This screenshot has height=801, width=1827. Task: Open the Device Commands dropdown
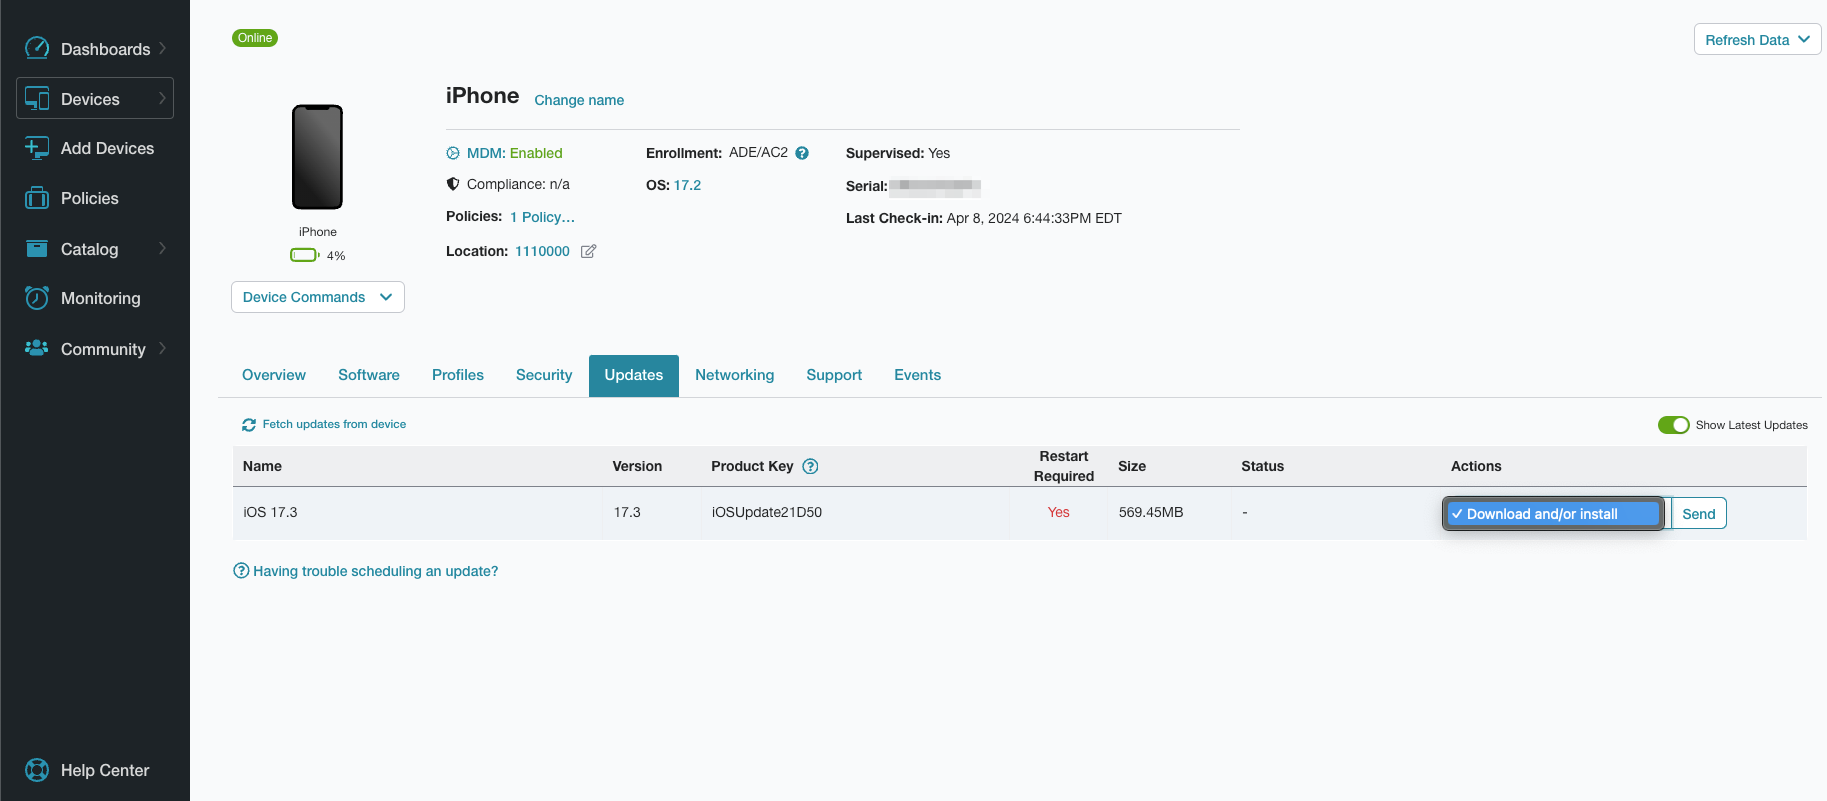(x=318, y=297)
